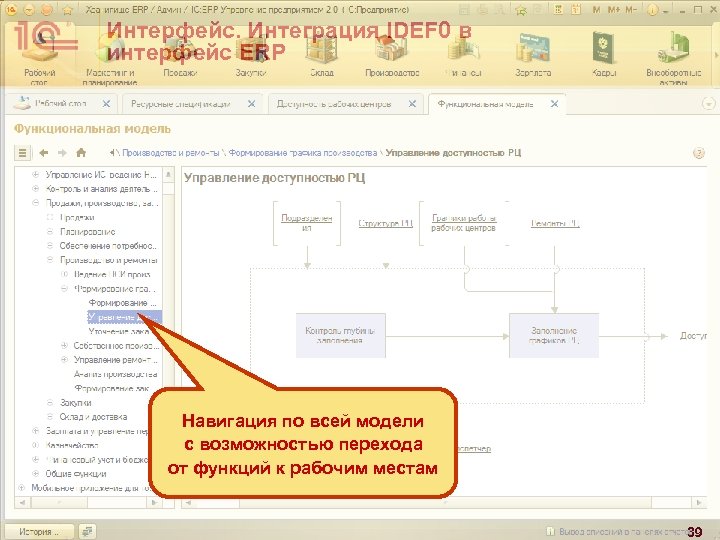Close the Доступность рабочих центров tab
The width and height of the screenshot is (720, 540).
click(412, 104)
